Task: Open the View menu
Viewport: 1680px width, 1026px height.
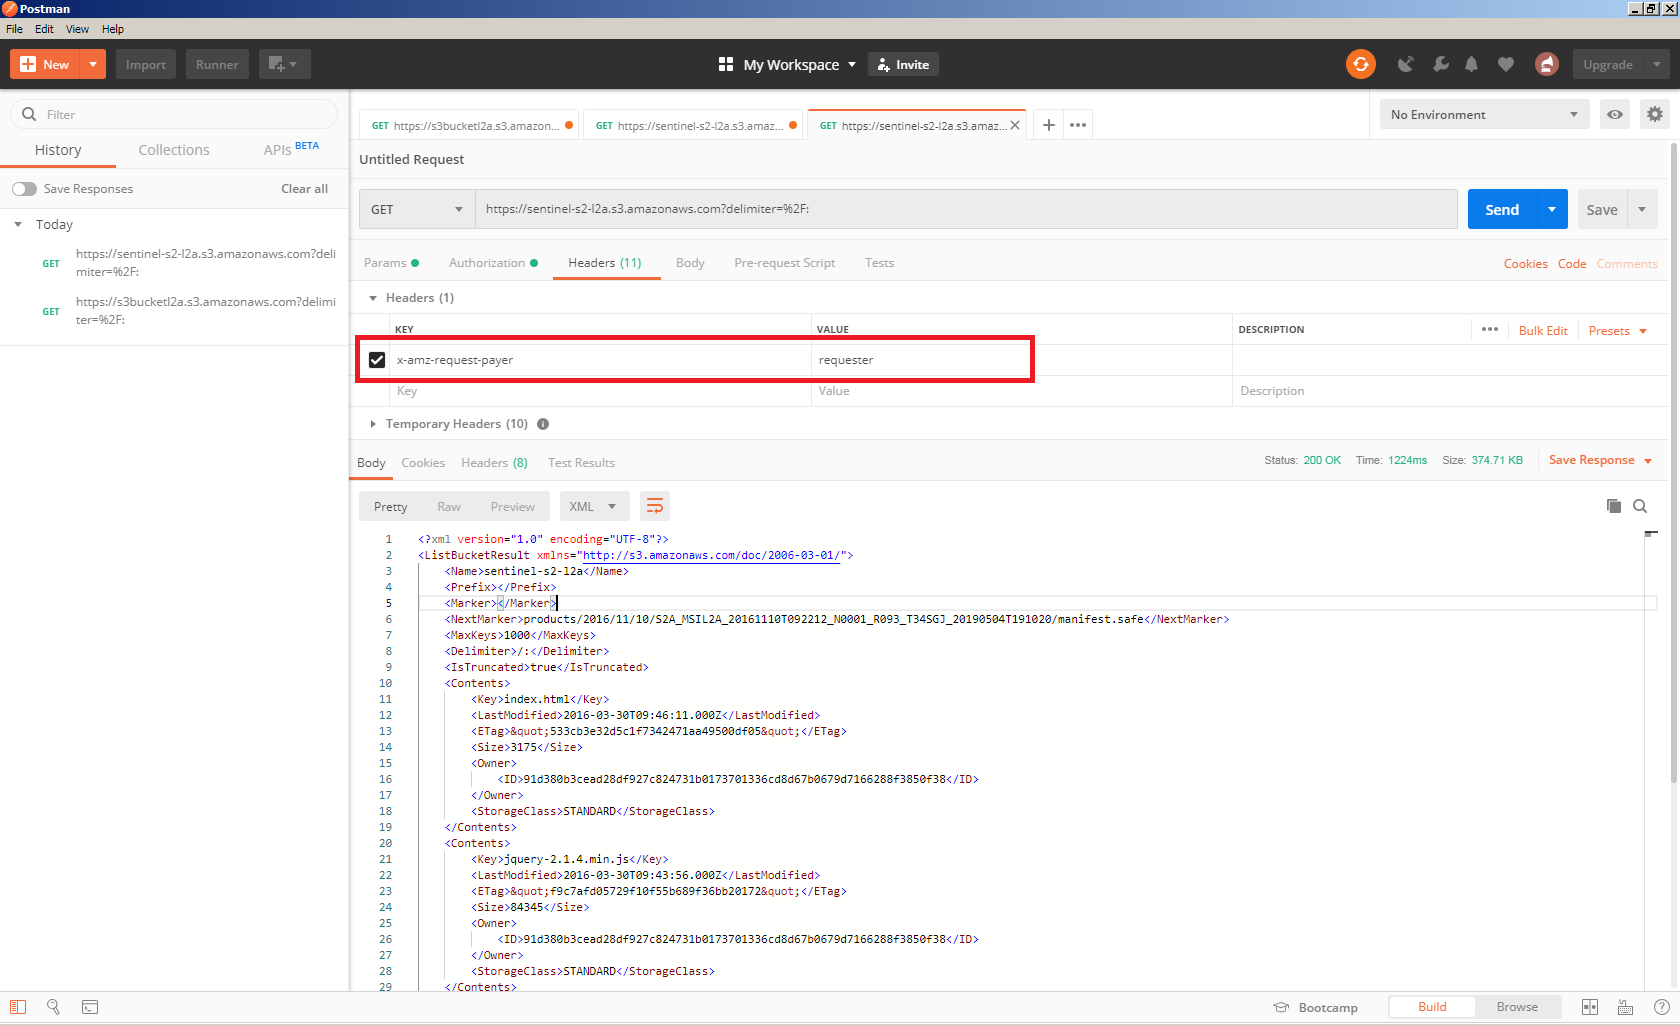Action: [x=77, y=29]
